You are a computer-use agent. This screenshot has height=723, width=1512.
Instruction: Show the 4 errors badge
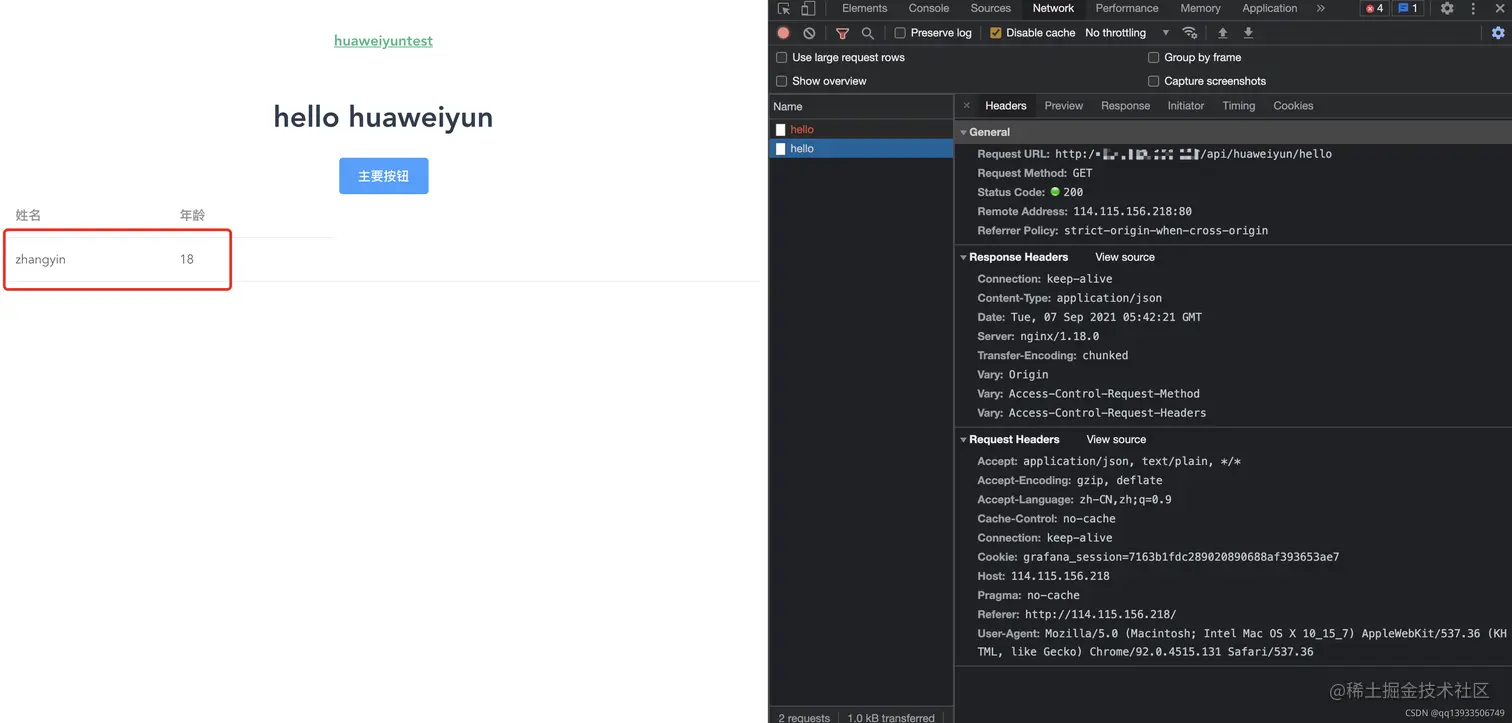[x=1374, y=8]
